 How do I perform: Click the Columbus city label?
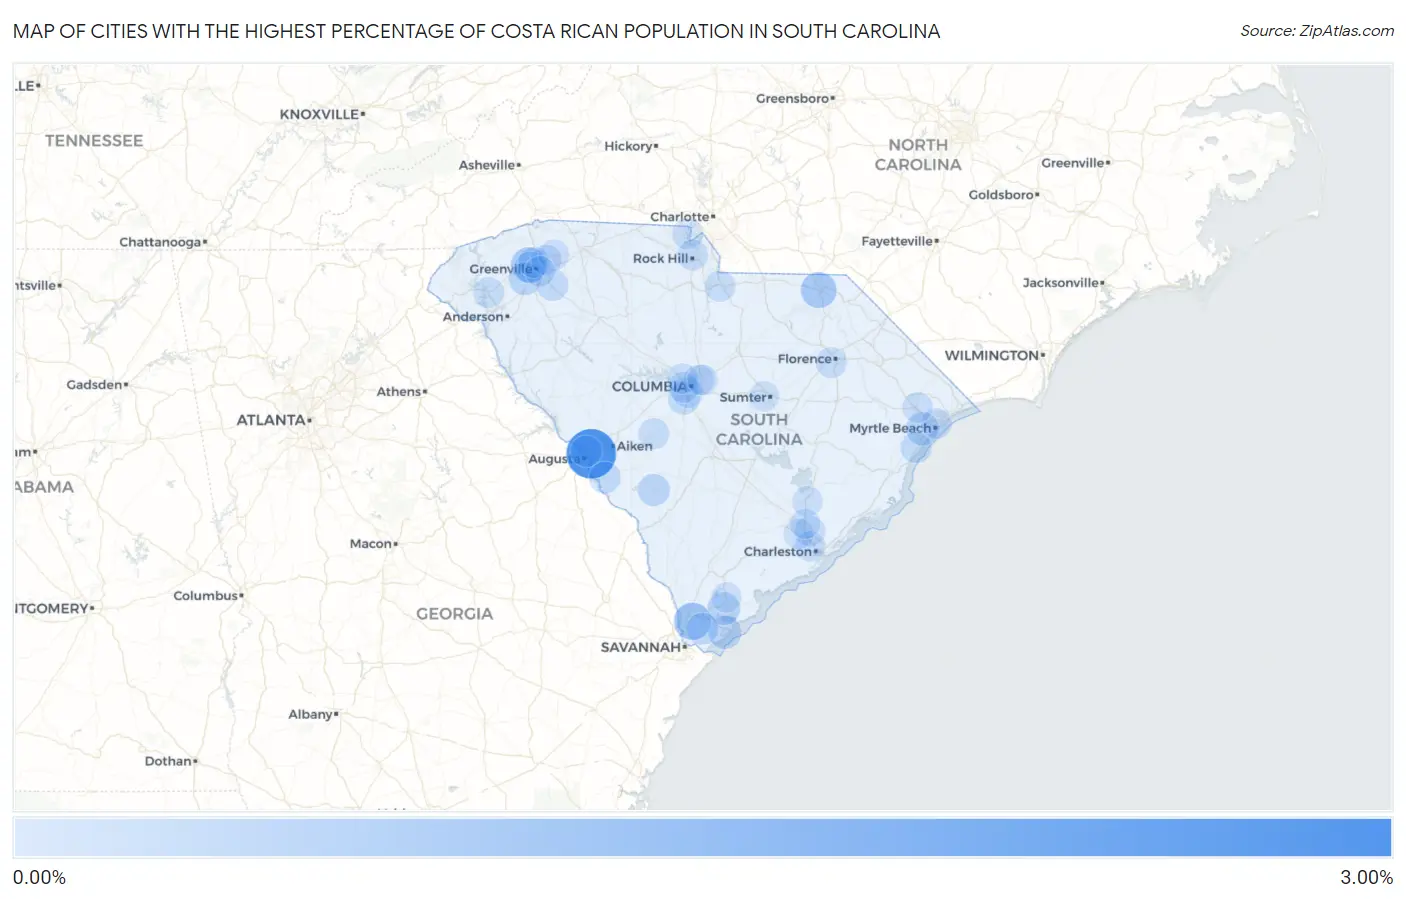pyautogui.click(x=205, y=596)
